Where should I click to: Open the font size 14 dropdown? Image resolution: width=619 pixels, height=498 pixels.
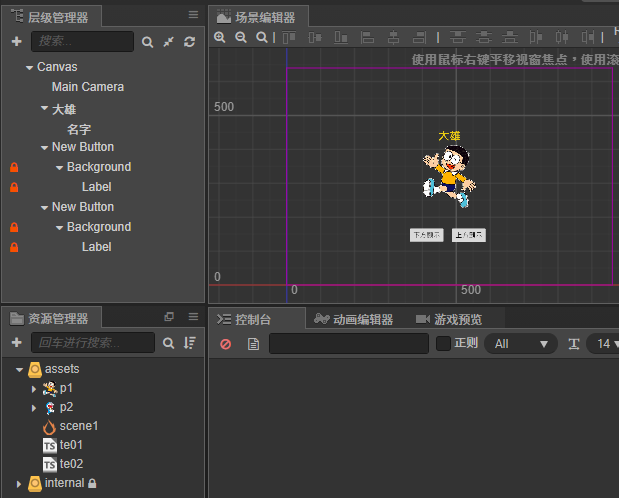tap(604, 344)
